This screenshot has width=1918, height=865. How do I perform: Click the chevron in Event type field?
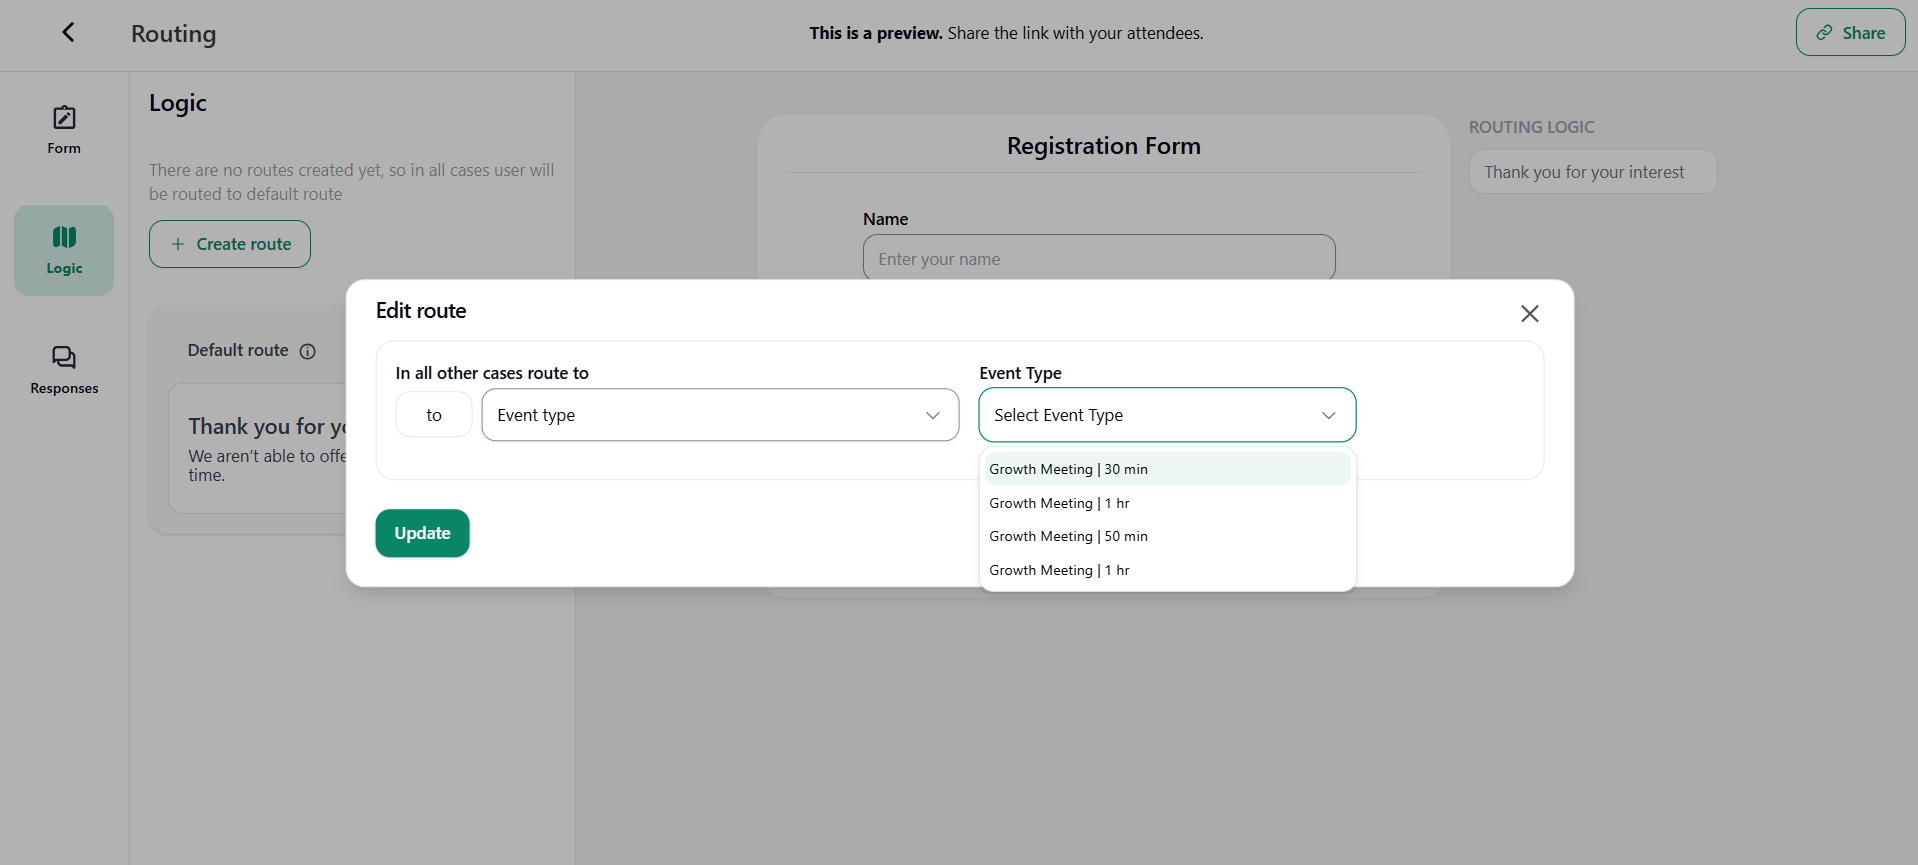[x=932, y=415]
